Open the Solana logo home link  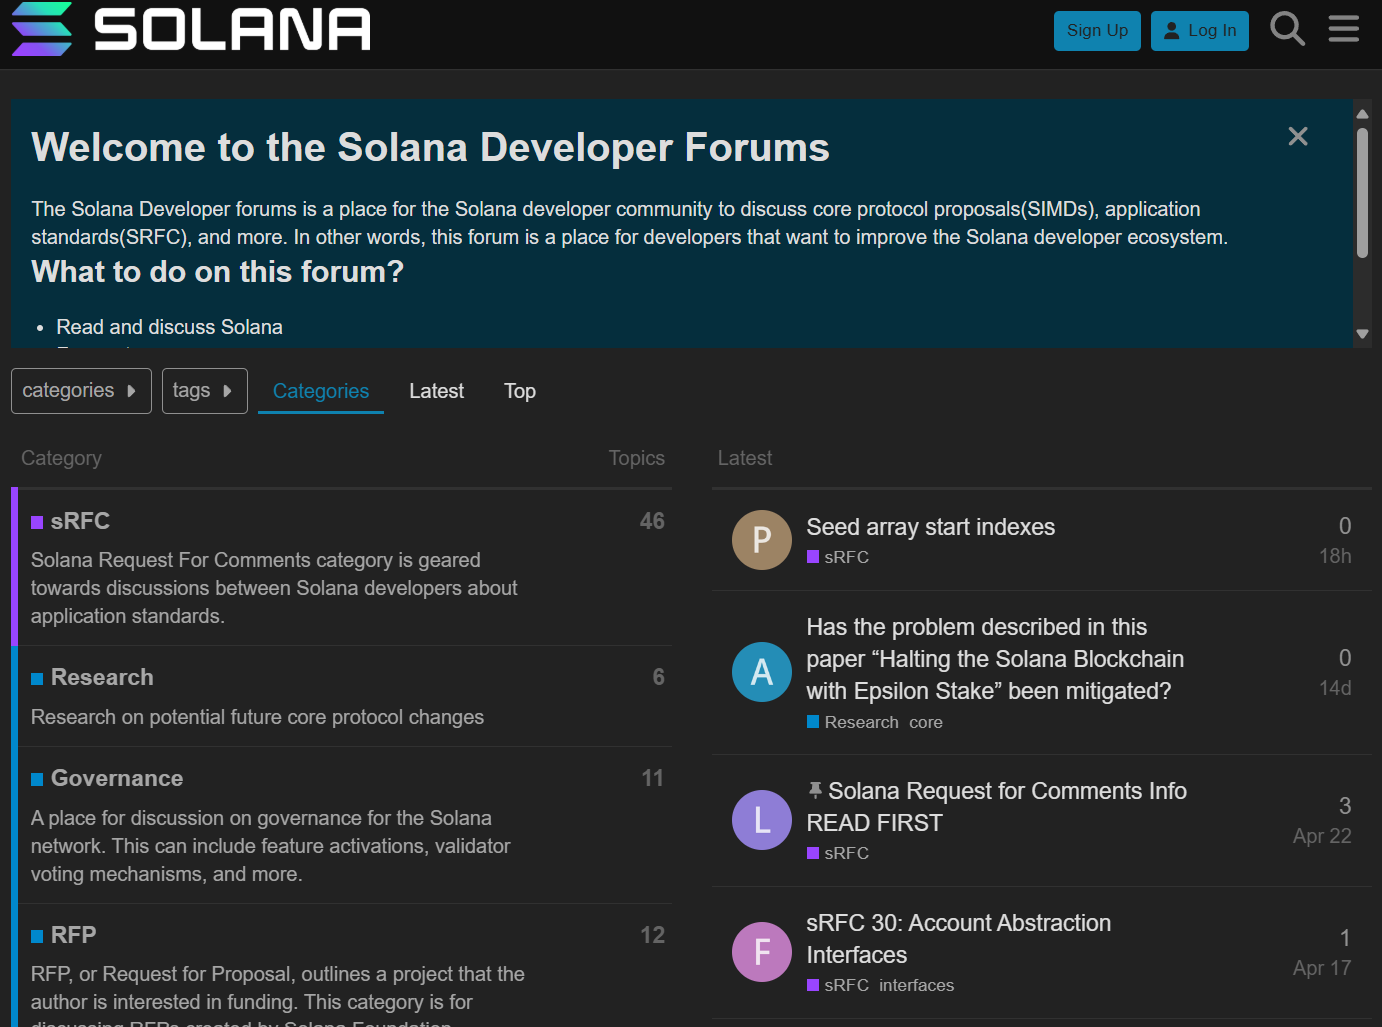191,28
